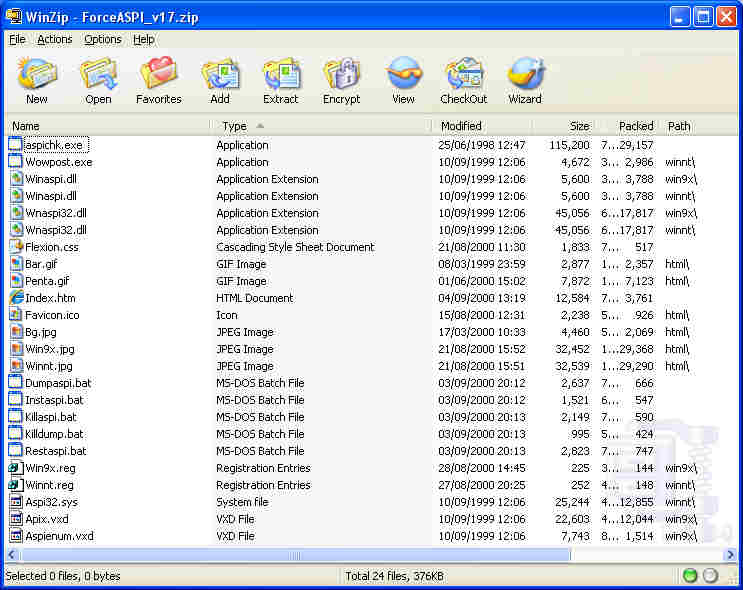Click the Apix.vxd file icon
Image resolution: width=743 pixels, height=590 pixels.
pos(16,519)
